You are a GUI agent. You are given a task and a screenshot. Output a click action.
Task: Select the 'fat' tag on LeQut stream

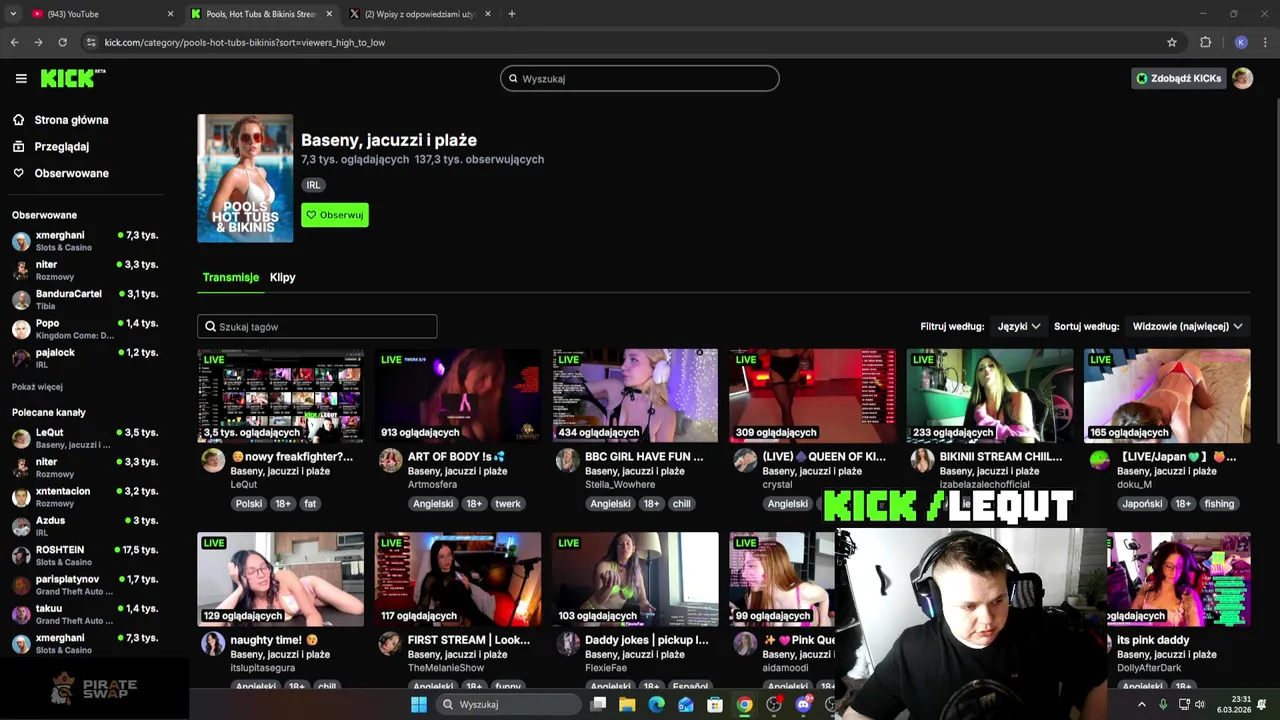[x=310, y=504]
